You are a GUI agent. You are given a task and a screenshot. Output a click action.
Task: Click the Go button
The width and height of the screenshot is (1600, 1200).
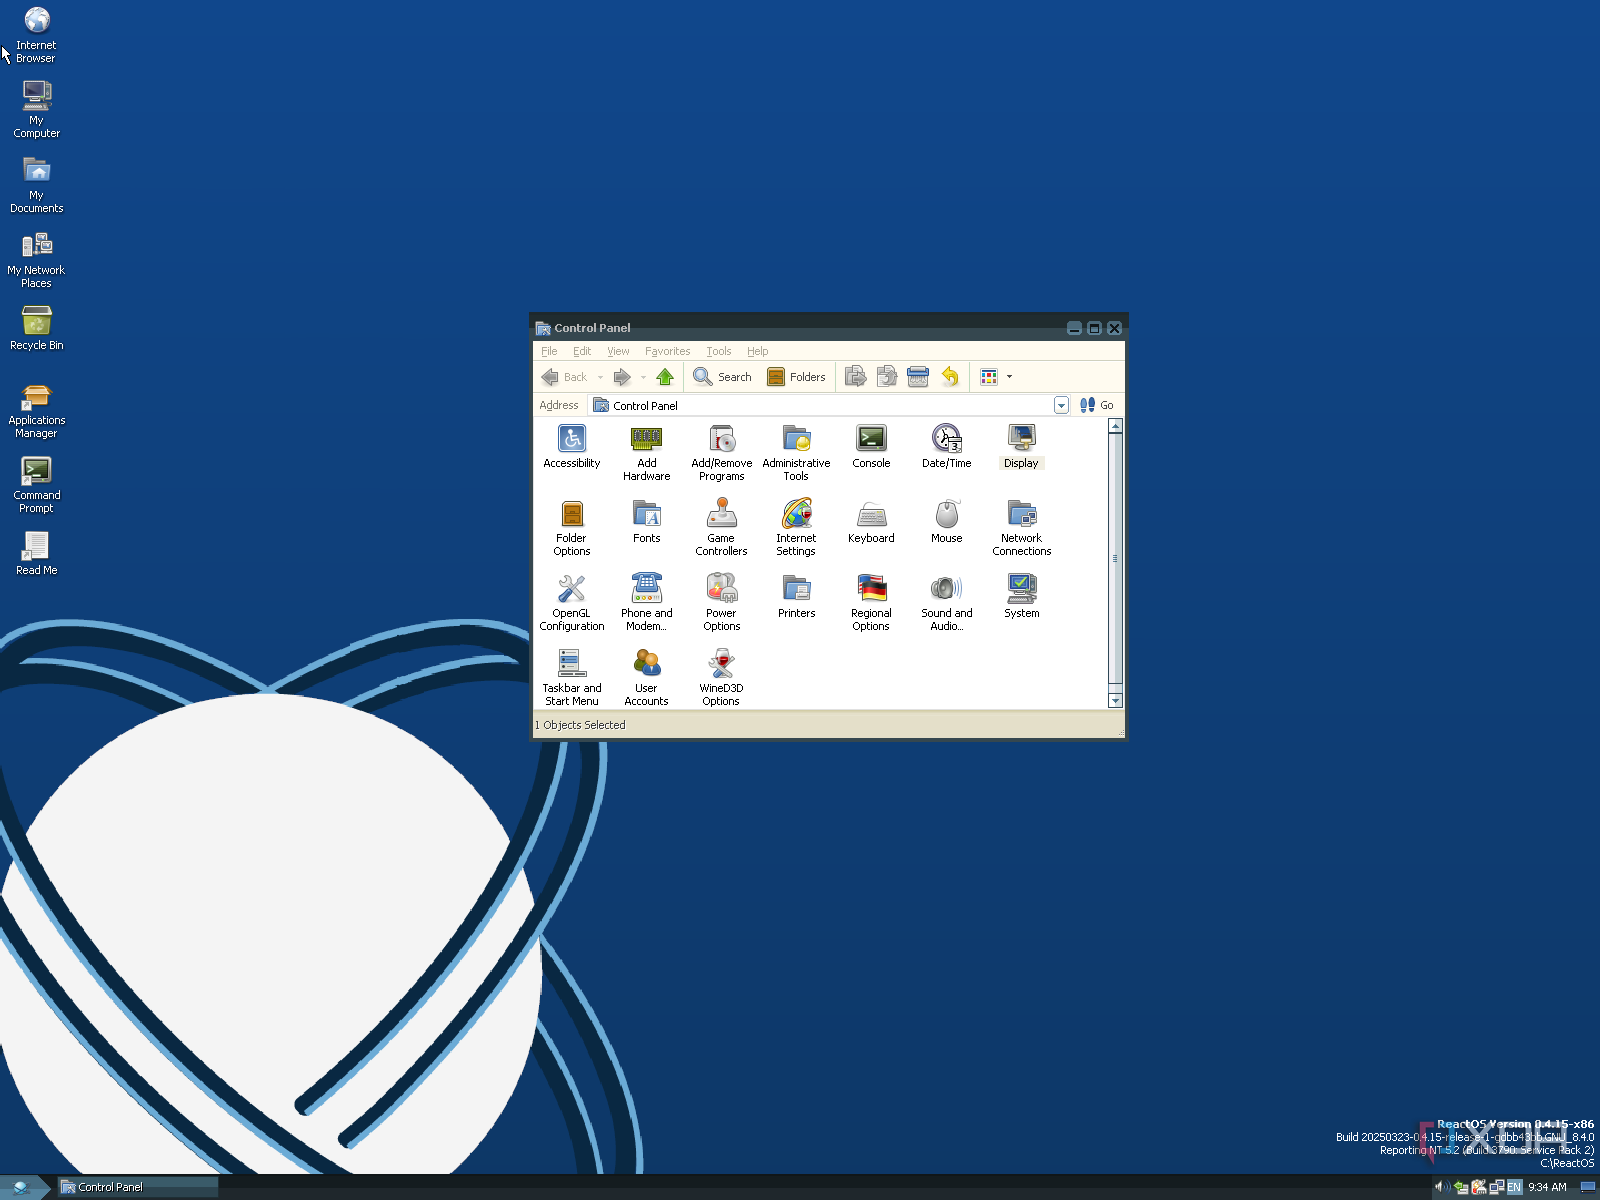pyautogui.click(x=1097, y=405)
